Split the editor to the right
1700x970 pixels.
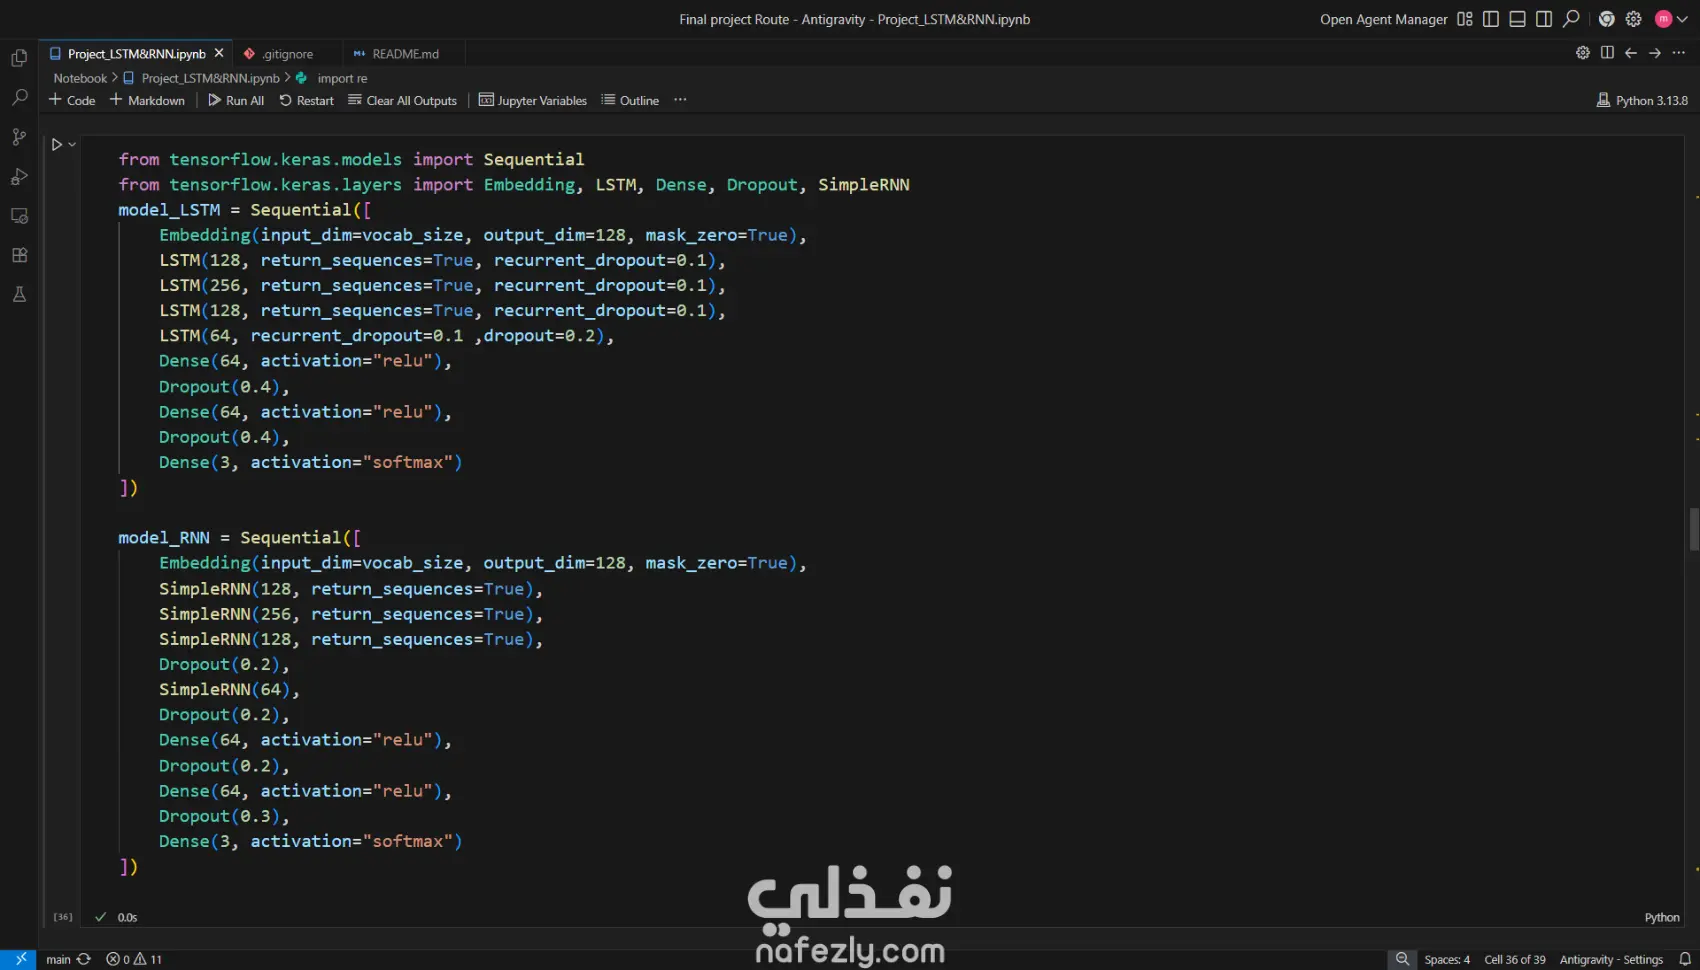tap(1607, 53)
